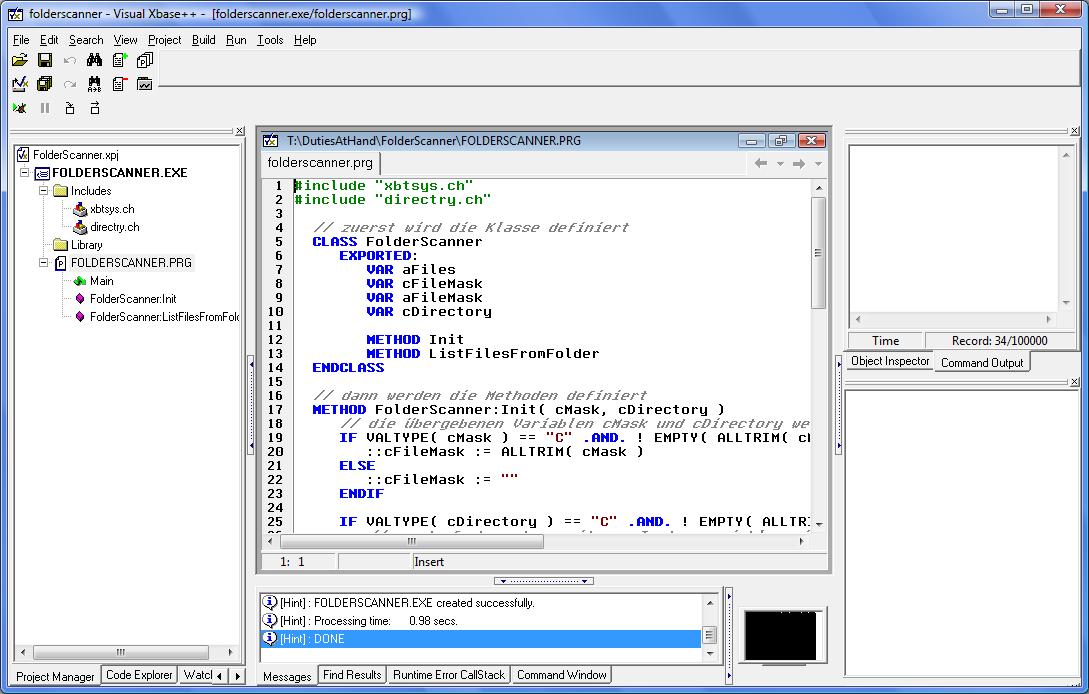Open the Run menu

[x=236, y=40]
